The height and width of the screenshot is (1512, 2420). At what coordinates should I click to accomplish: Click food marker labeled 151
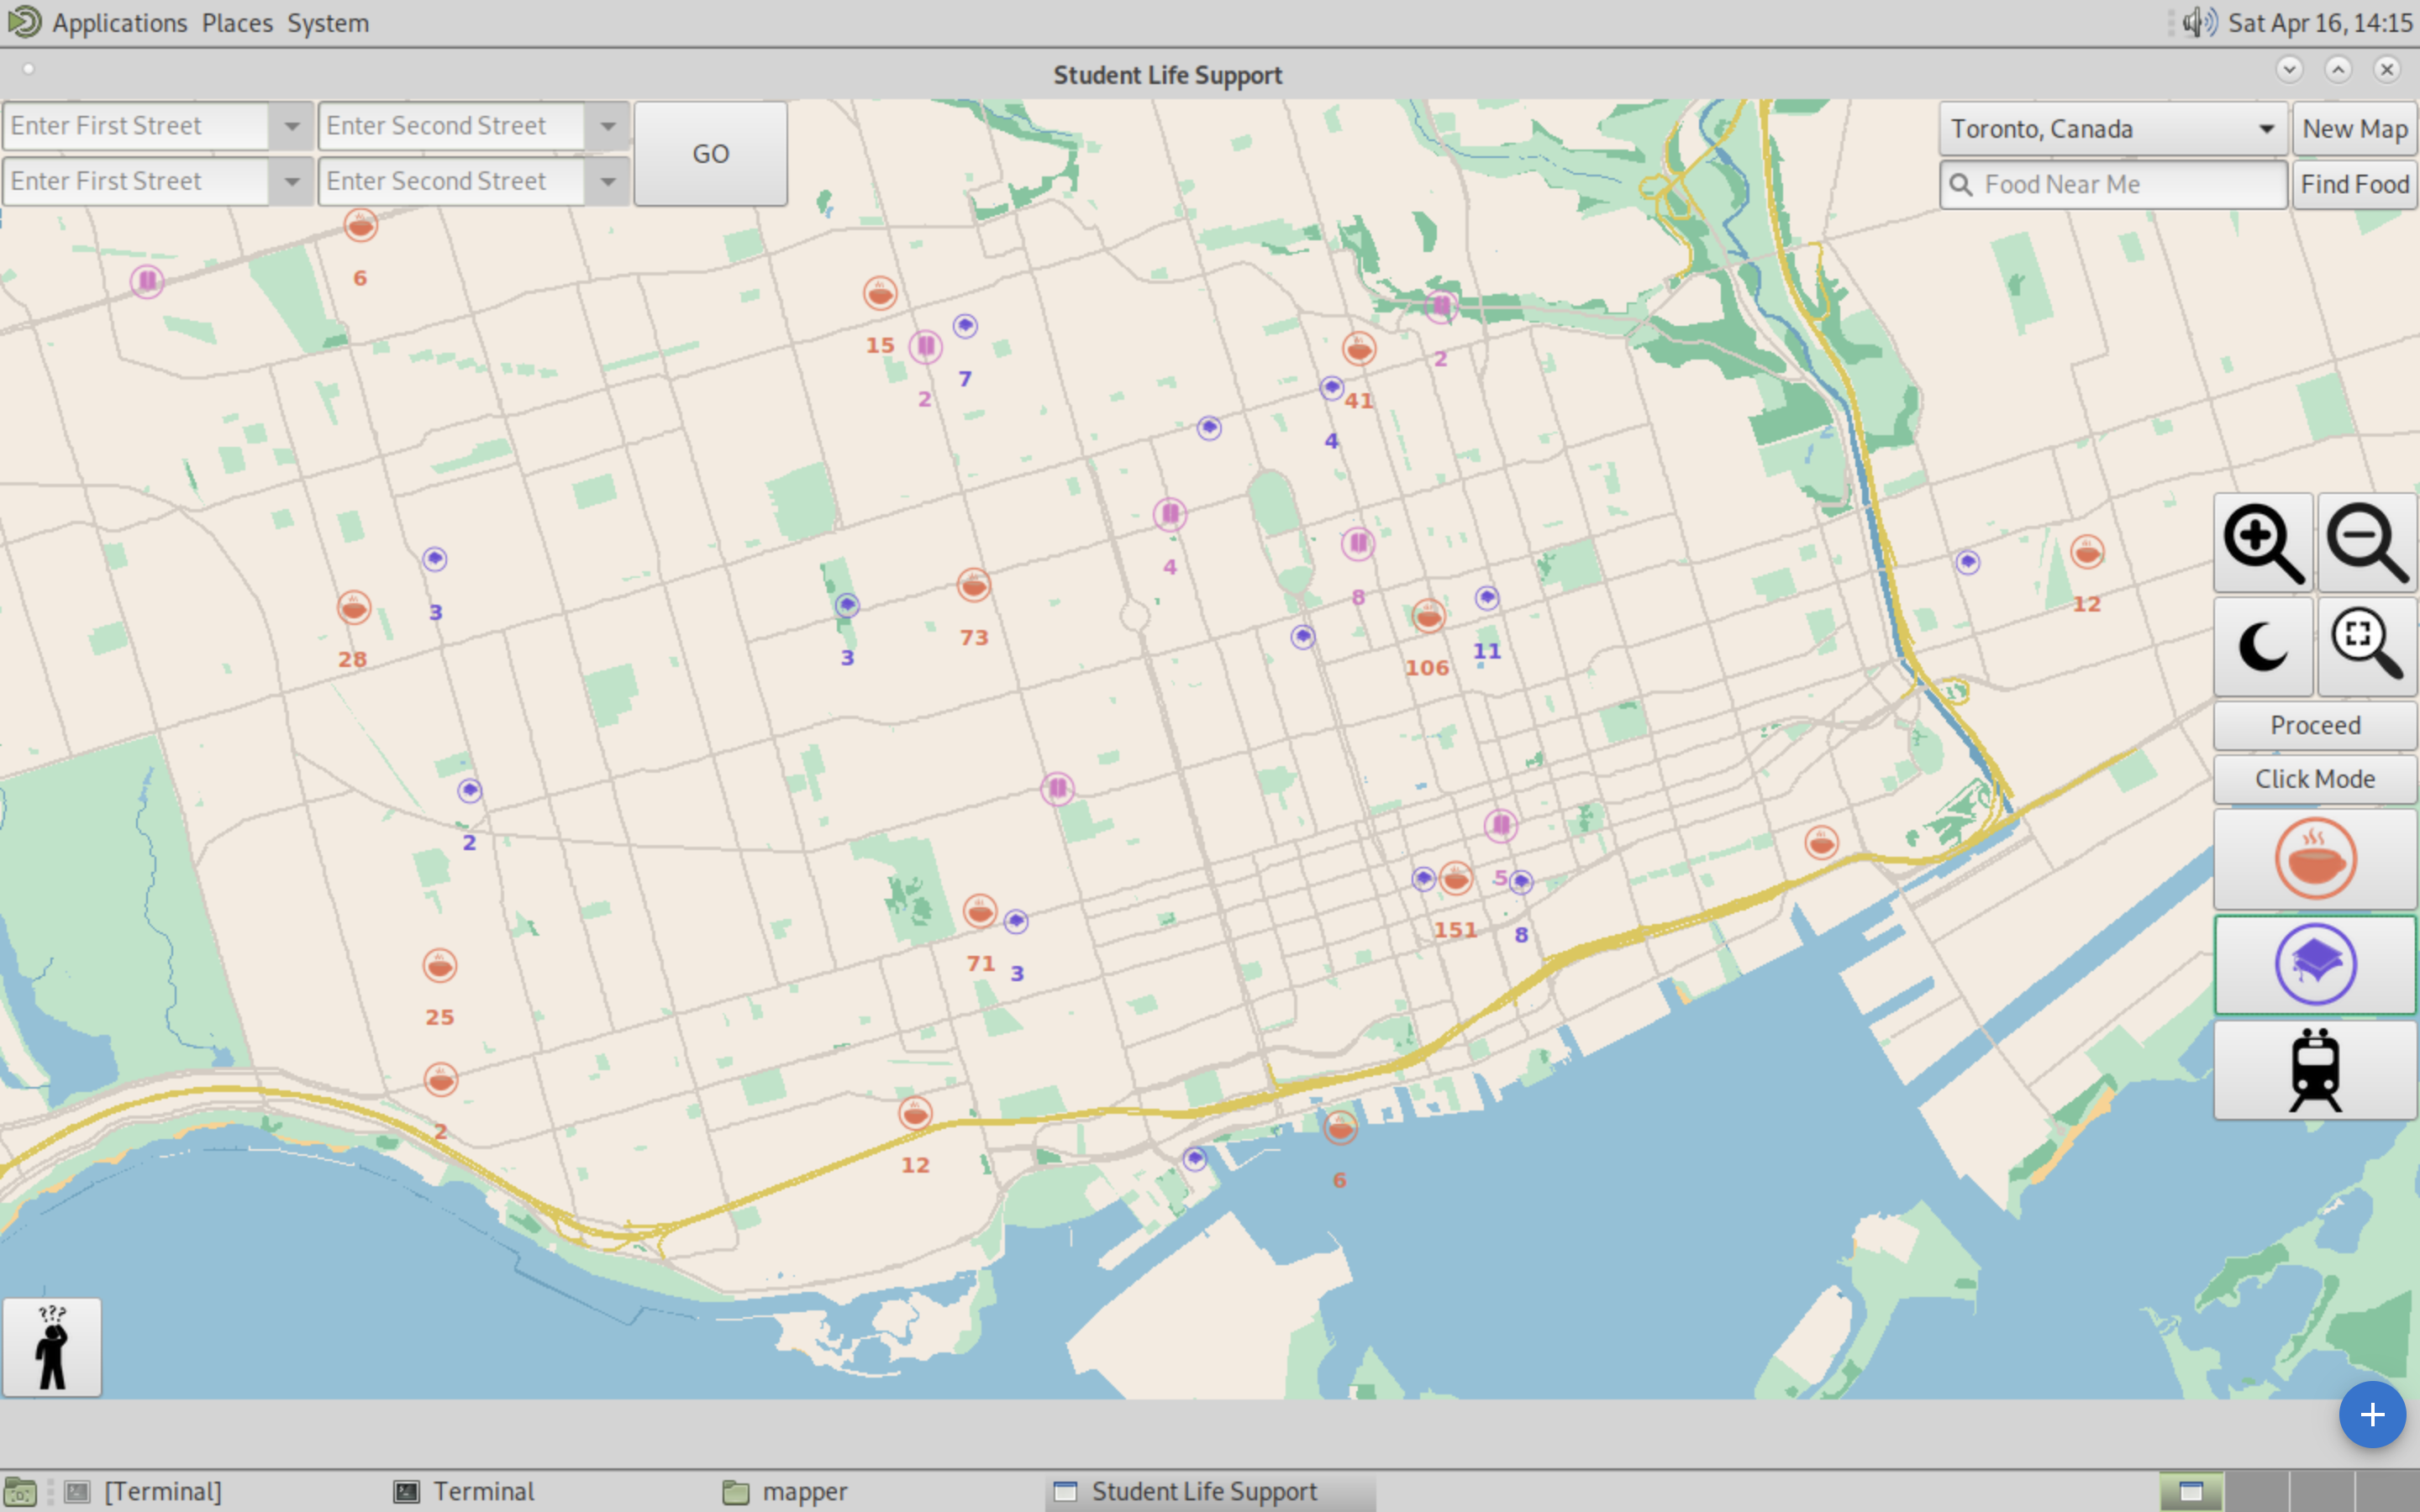coord(1456,879)
